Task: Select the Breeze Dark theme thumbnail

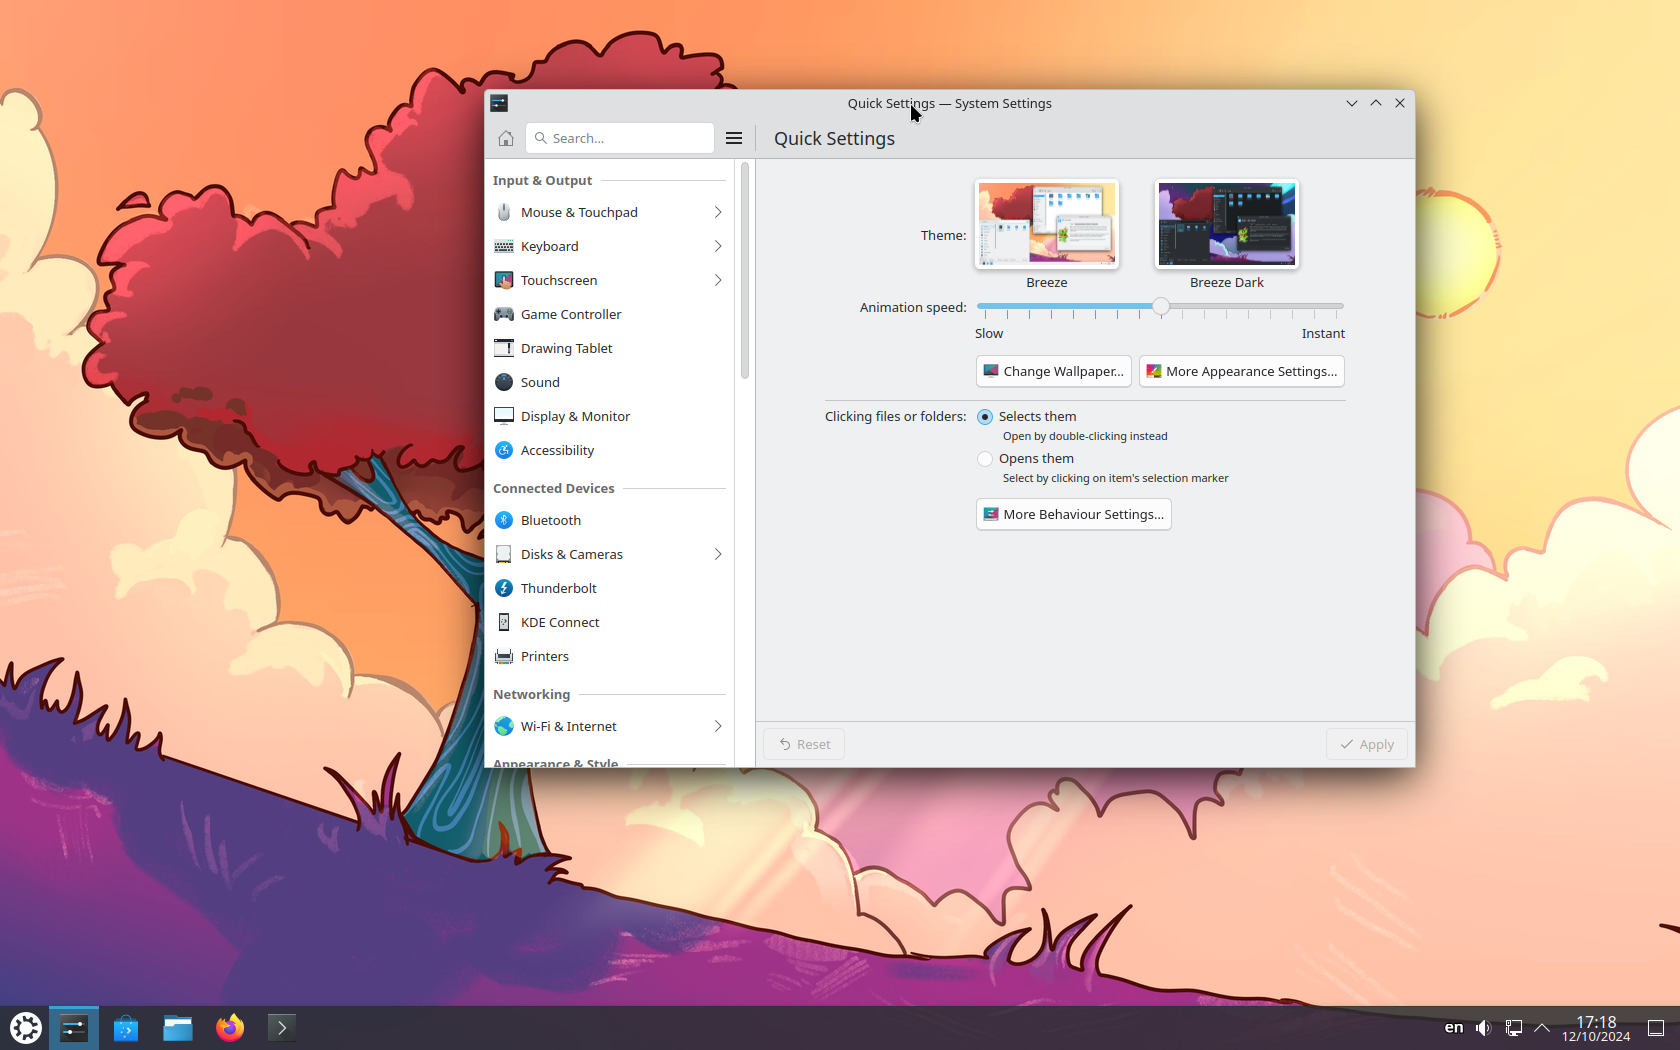Action: click(1227, 224)
